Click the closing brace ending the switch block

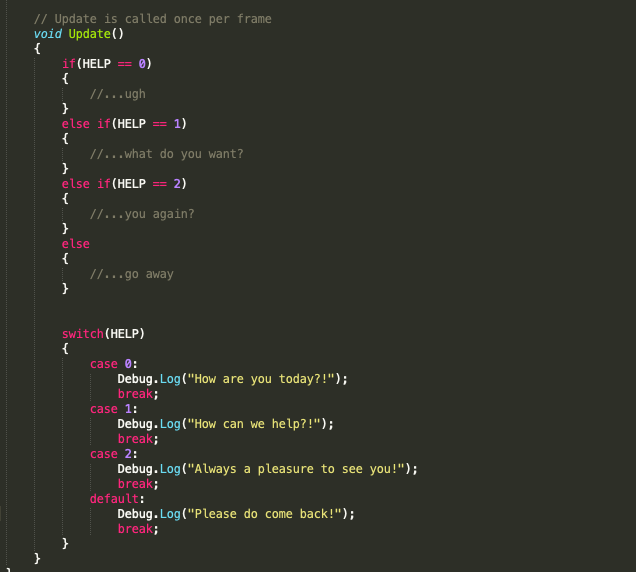65,544
